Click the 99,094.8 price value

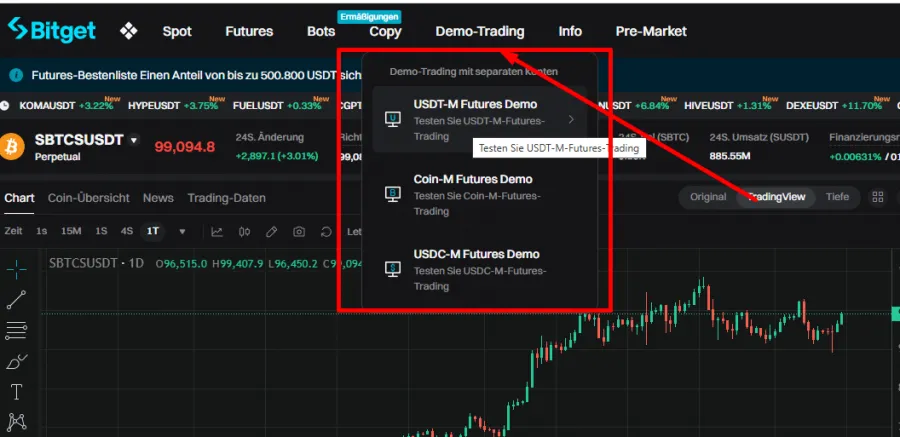185,147
